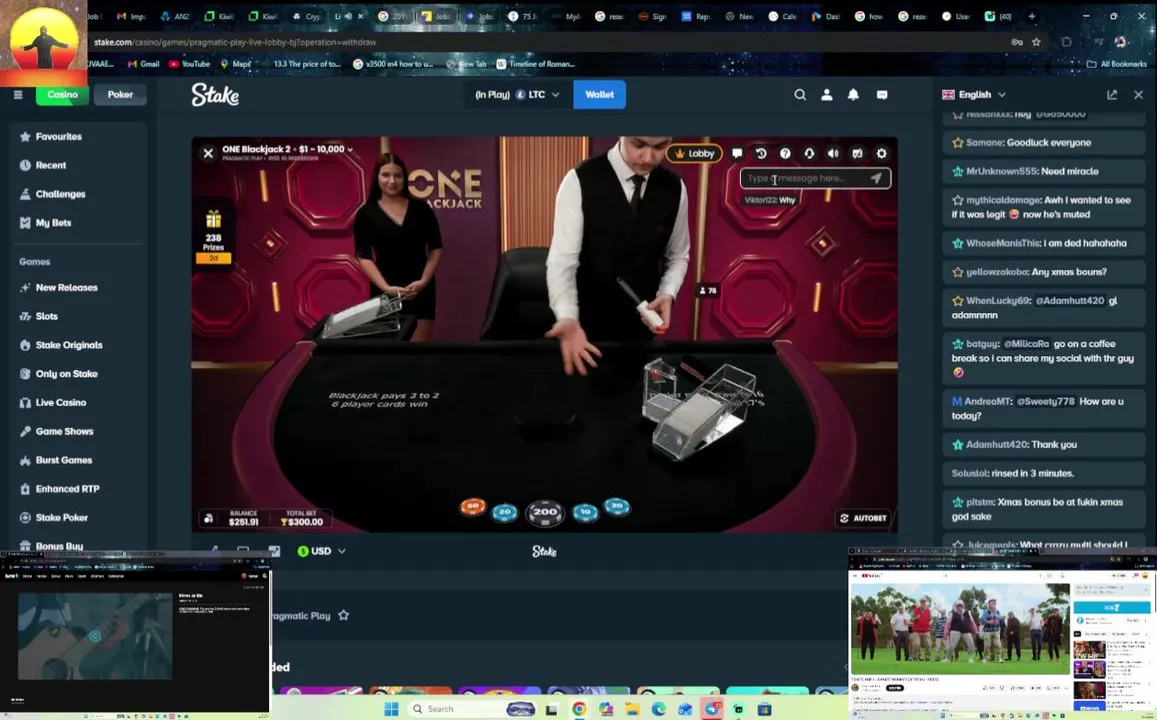Open the chat bubble icon in Stake header
Viewport: 1157px width, 720px height.
pyautogui.click(x=882, y=94)
